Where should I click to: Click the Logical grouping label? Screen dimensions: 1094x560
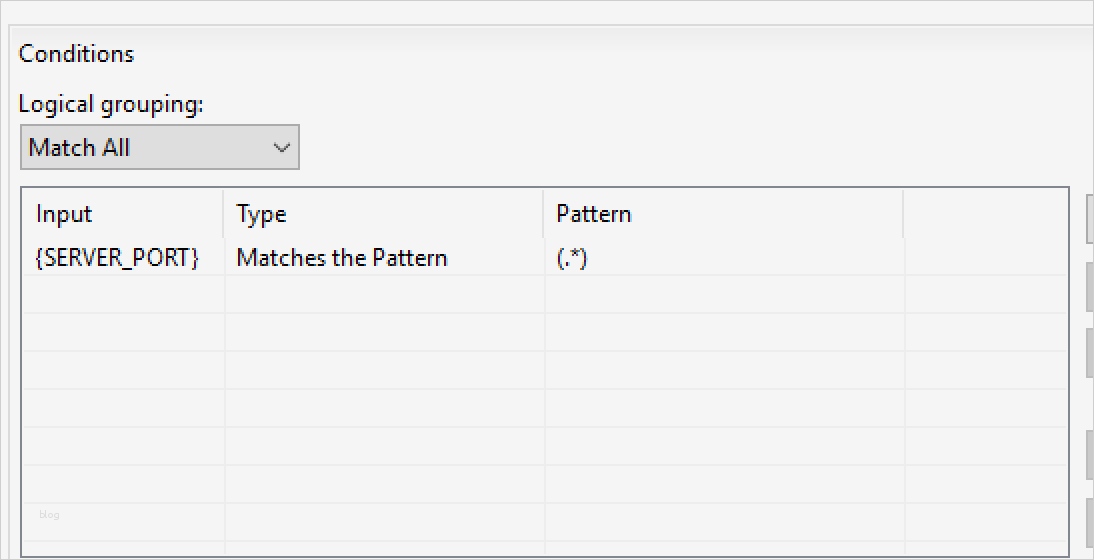point(111,104)
